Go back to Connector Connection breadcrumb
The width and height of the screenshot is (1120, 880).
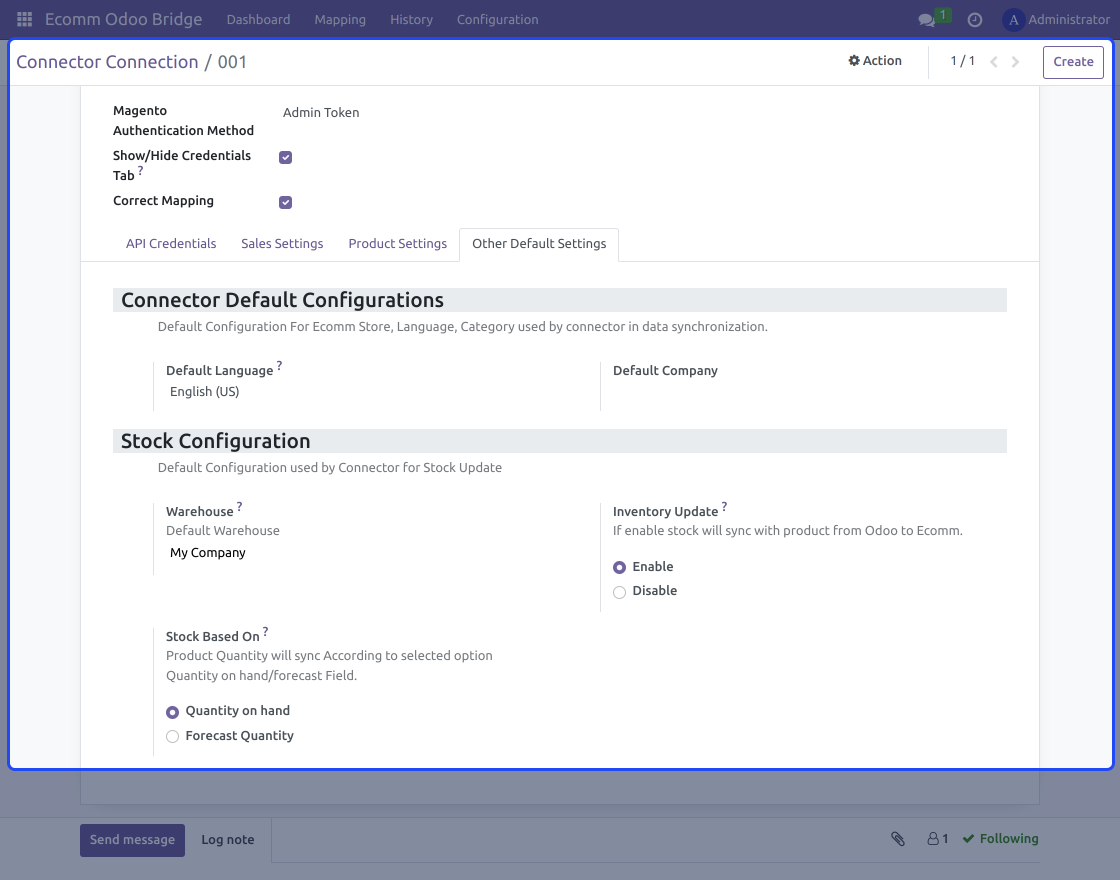tap(107, 62)
